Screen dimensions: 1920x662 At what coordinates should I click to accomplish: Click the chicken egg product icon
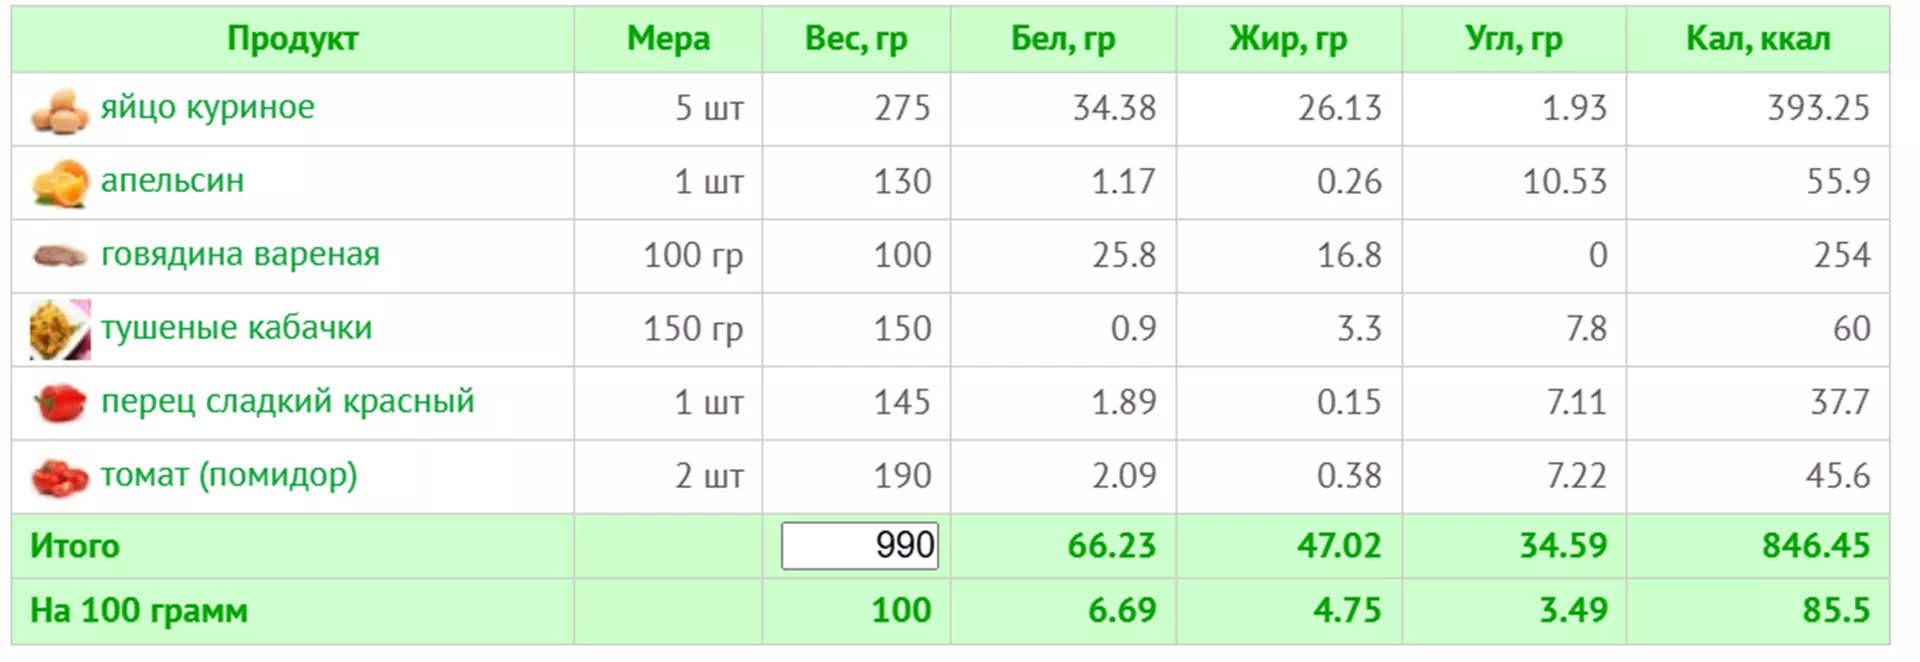coord(59,110)
